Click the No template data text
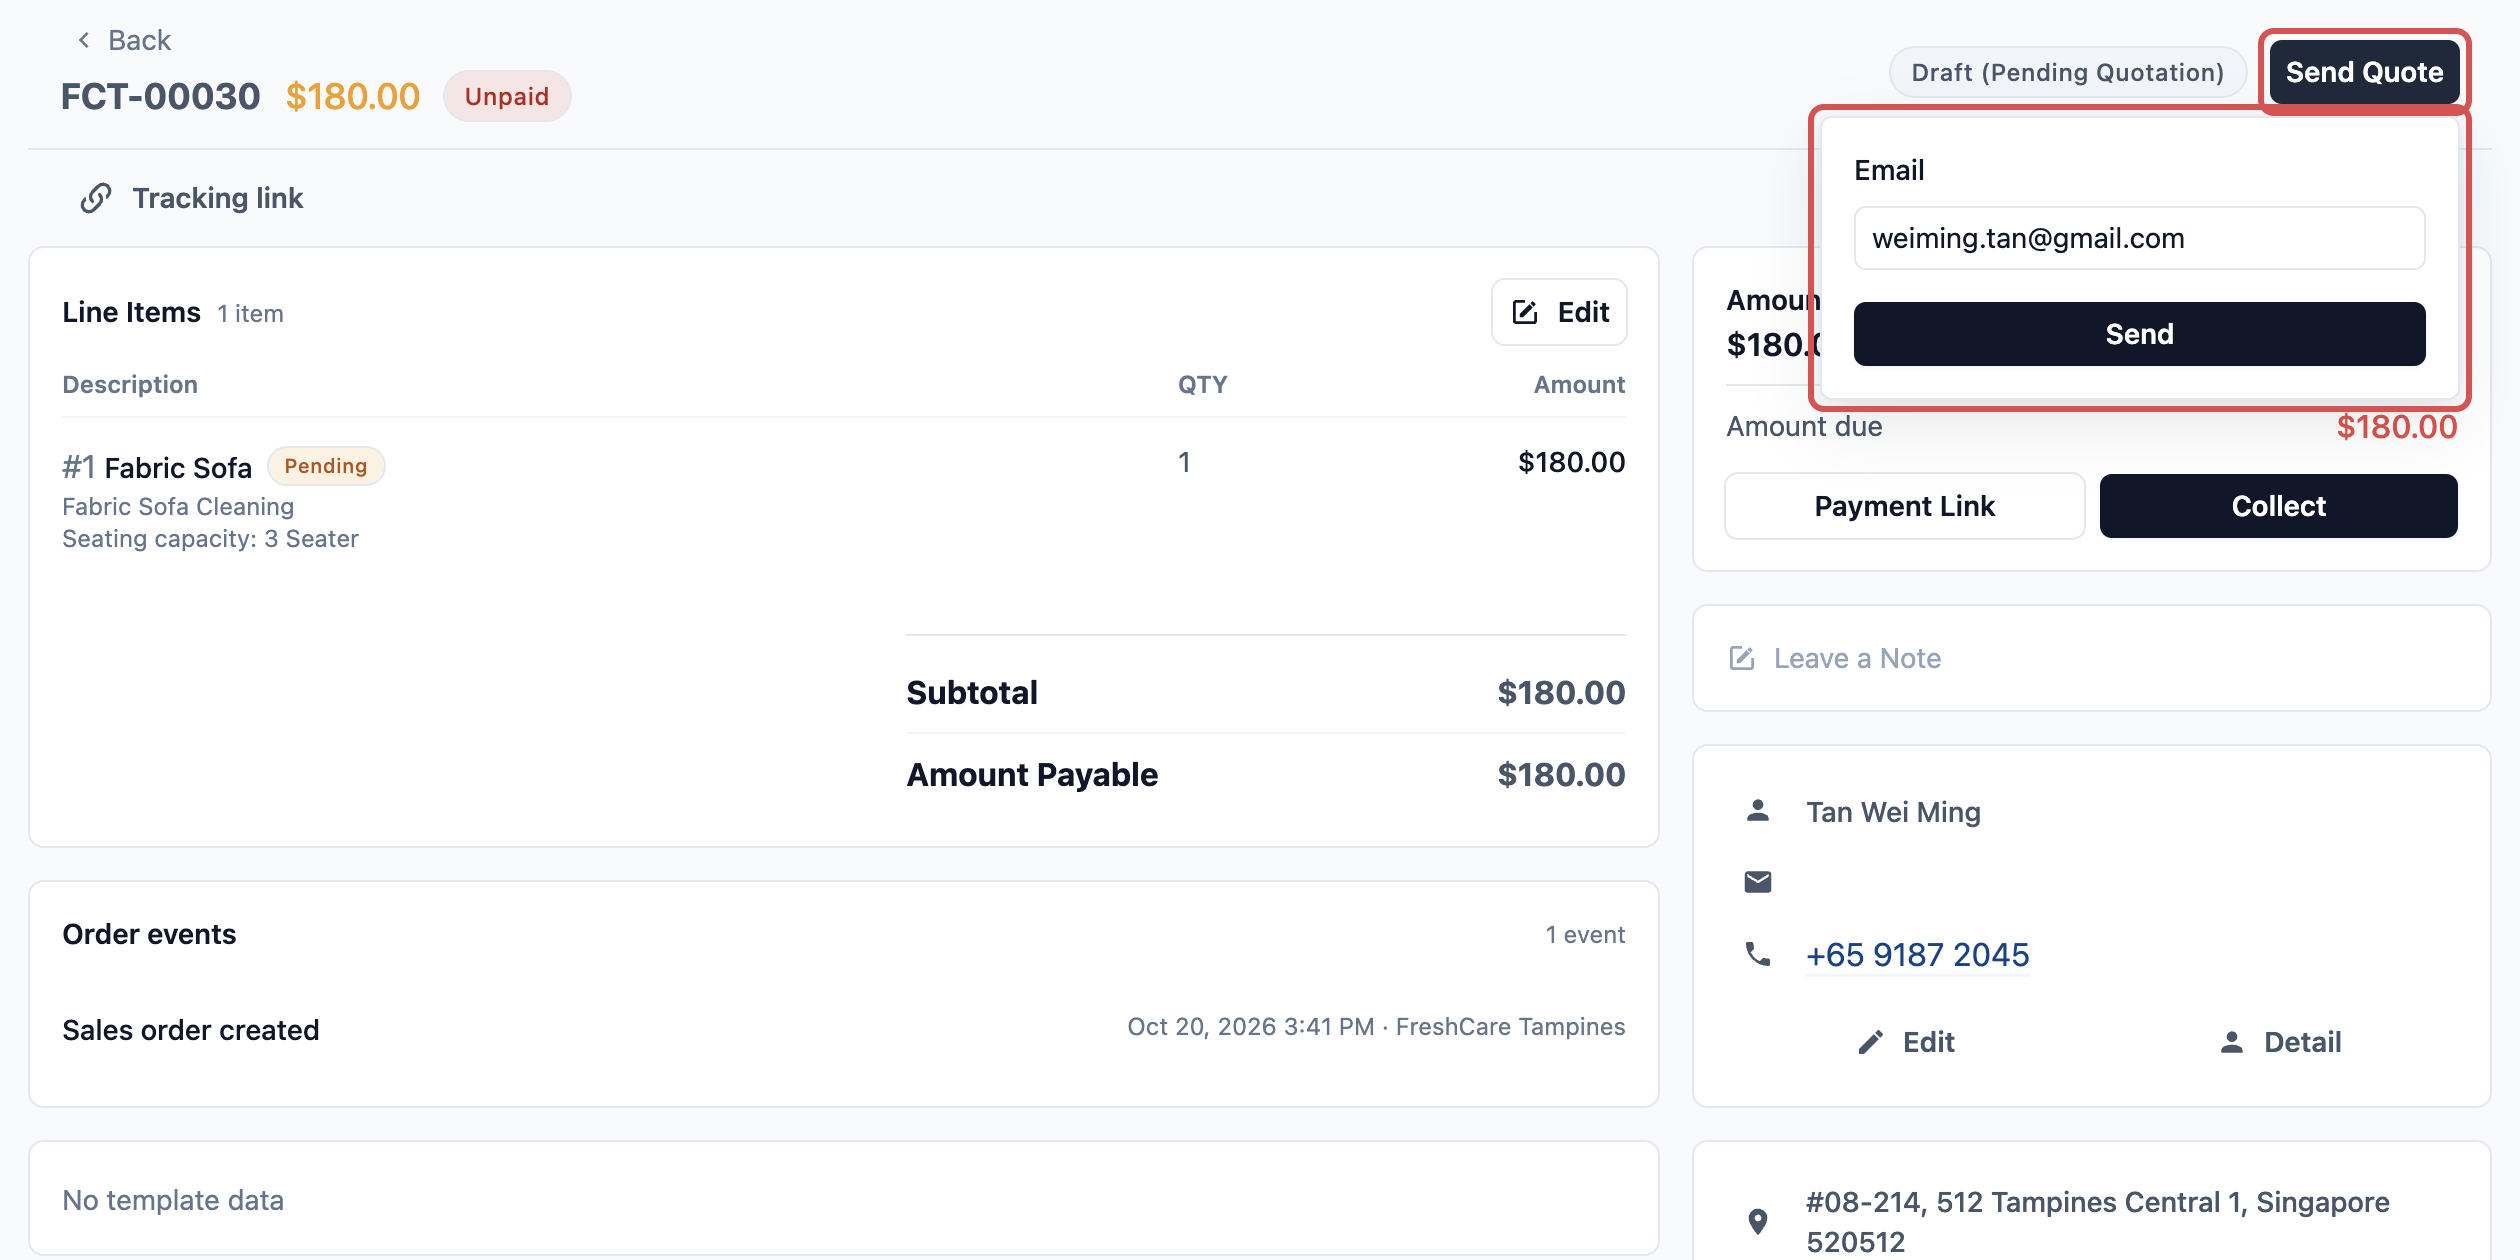Screen dimensions: 2520x1260 pyautogui.click(x=173, y=1200)
